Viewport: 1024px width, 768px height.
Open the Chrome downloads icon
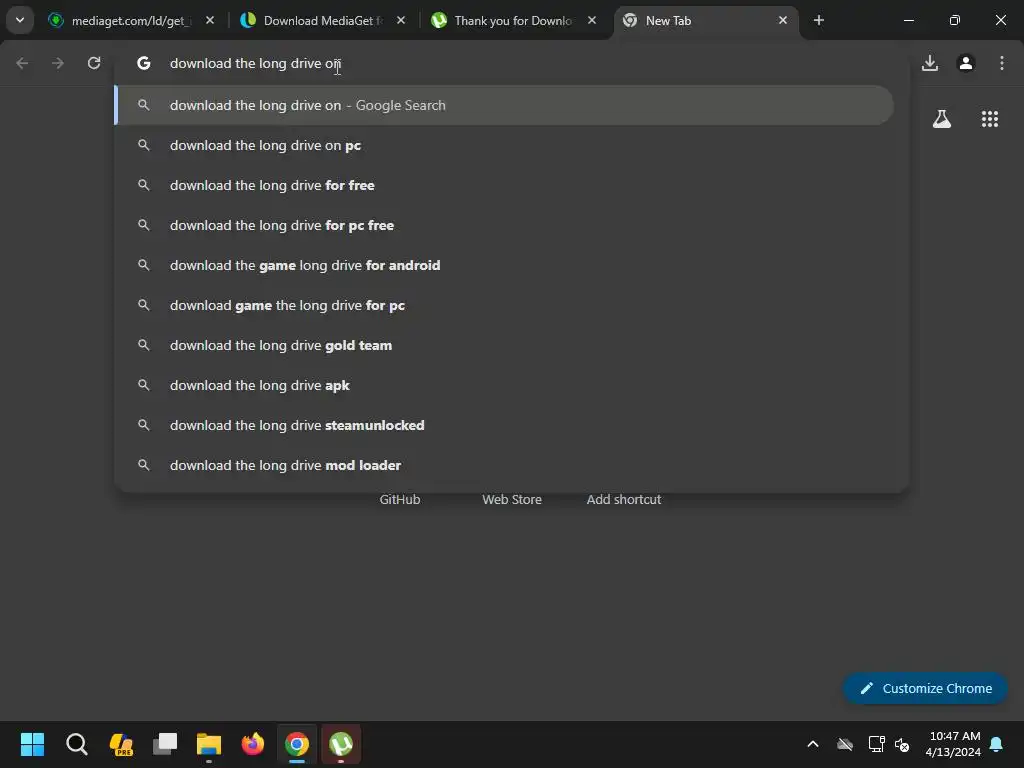[x=930, y=63]
